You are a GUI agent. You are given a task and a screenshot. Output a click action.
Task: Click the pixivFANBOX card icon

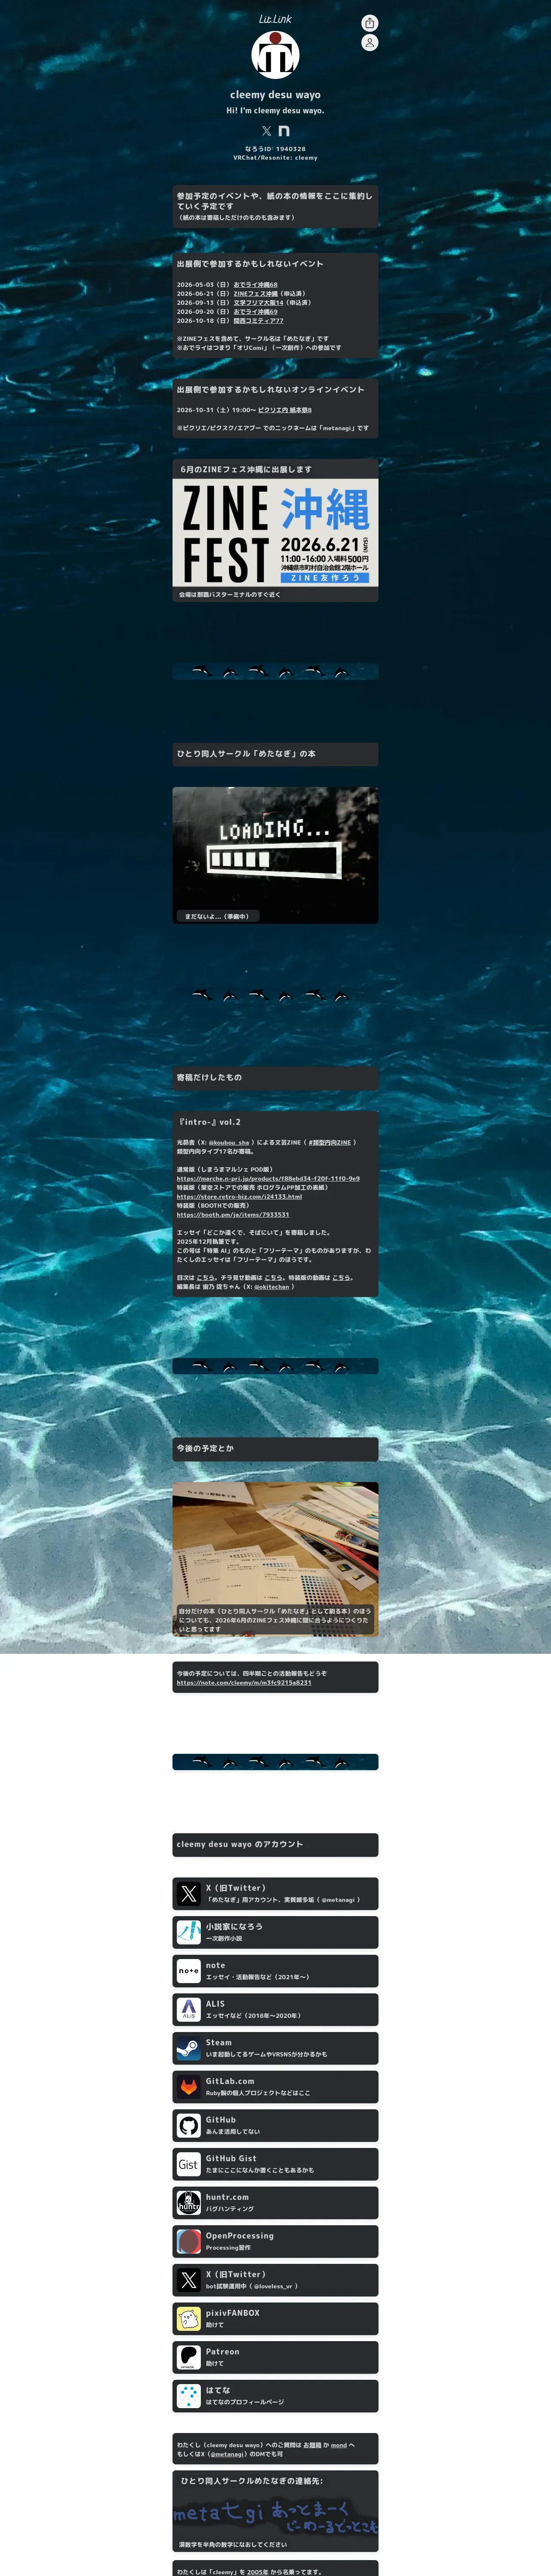[x=189, y=2319]
